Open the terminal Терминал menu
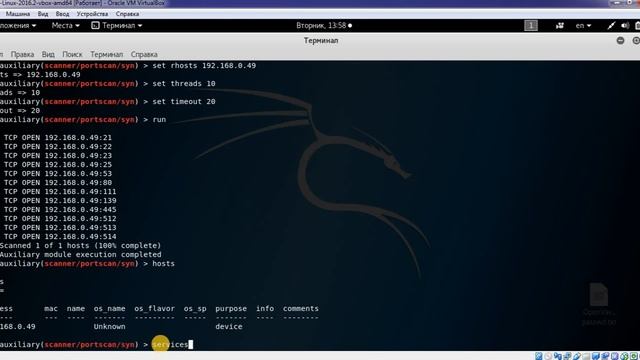The width and height of the screenshot is (640, 360). click(107, 54)
